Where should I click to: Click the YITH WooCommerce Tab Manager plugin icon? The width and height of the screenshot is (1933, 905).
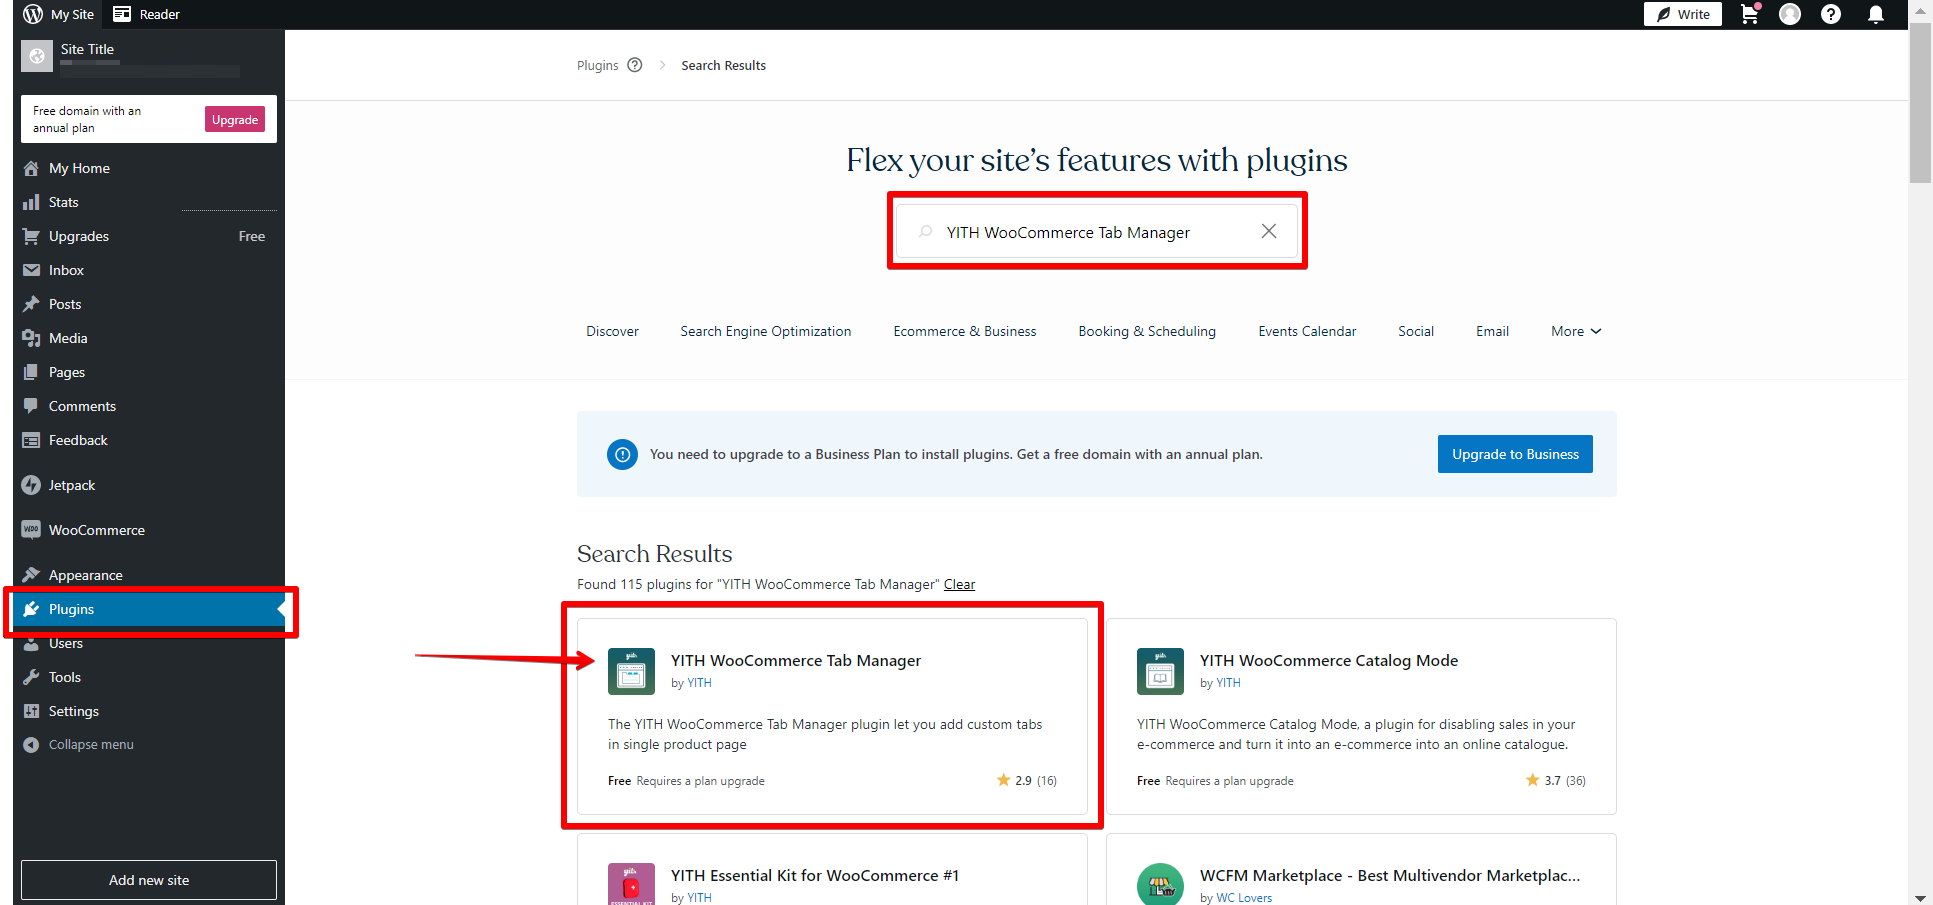click(x=631, y=671)
